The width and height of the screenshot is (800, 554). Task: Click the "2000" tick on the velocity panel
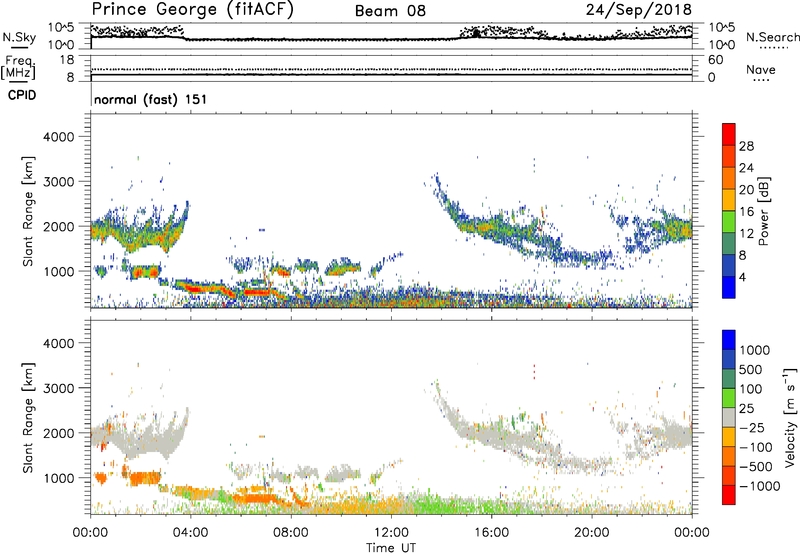(x=58, y=433)
